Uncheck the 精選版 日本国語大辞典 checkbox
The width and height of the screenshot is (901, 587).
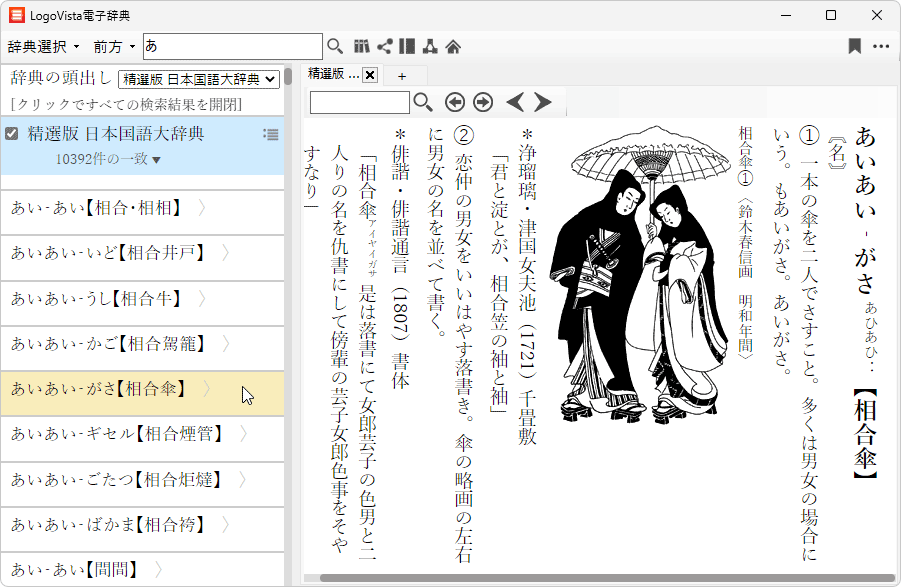pos(12,134)
